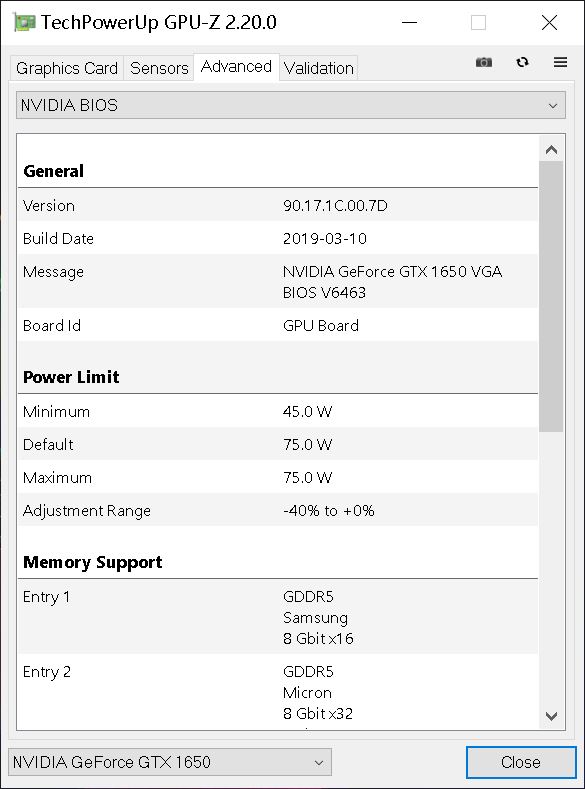
Task: Minimize the GPU-Z window
Action: [409, 23]
